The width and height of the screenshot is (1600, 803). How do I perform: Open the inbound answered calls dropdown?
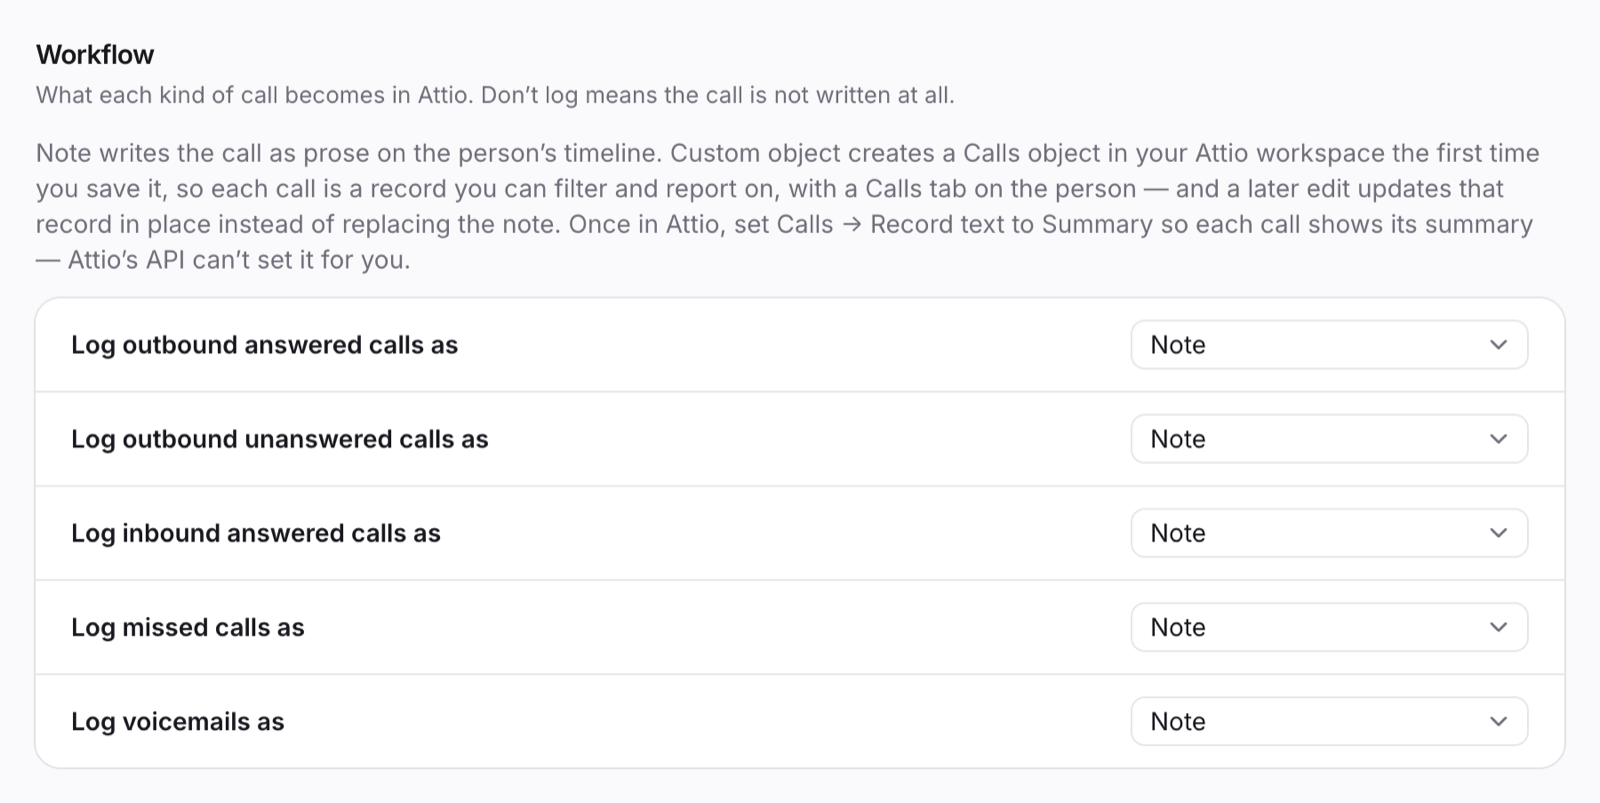point(1329,533)
